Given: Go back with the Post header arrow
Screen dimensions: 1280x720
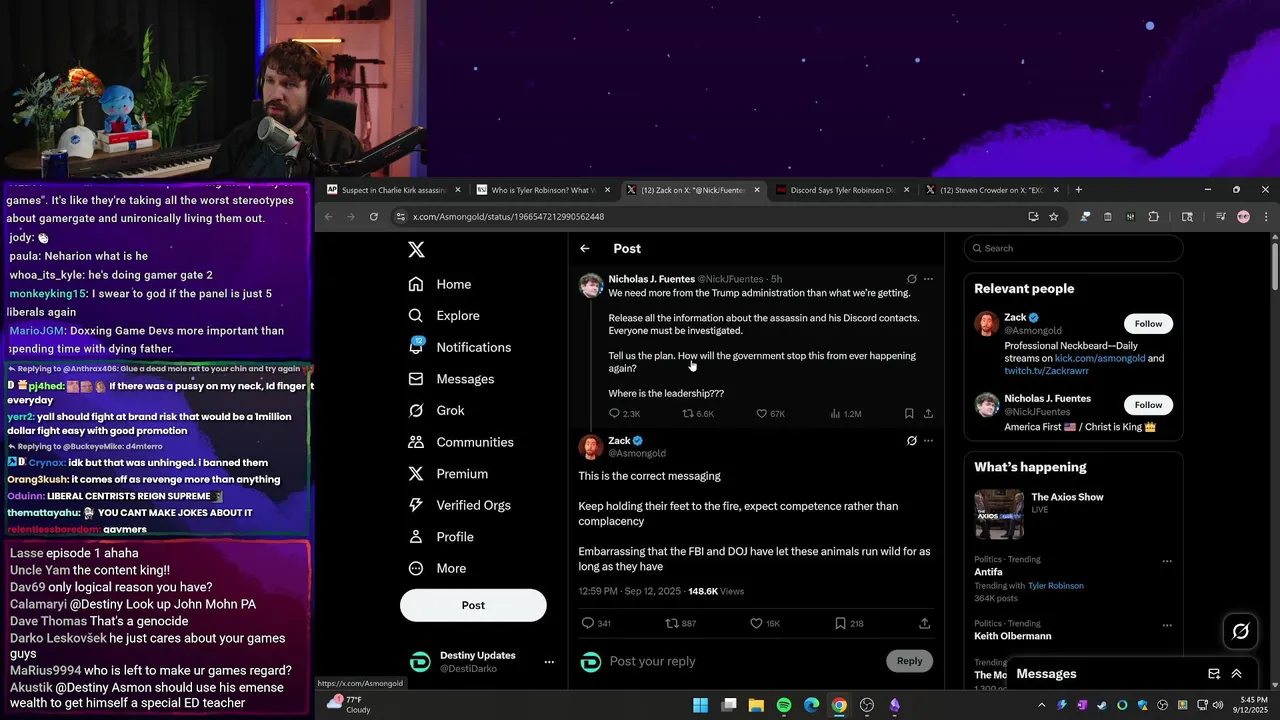Looking at the screenshot, I should (x=585, y=249).
